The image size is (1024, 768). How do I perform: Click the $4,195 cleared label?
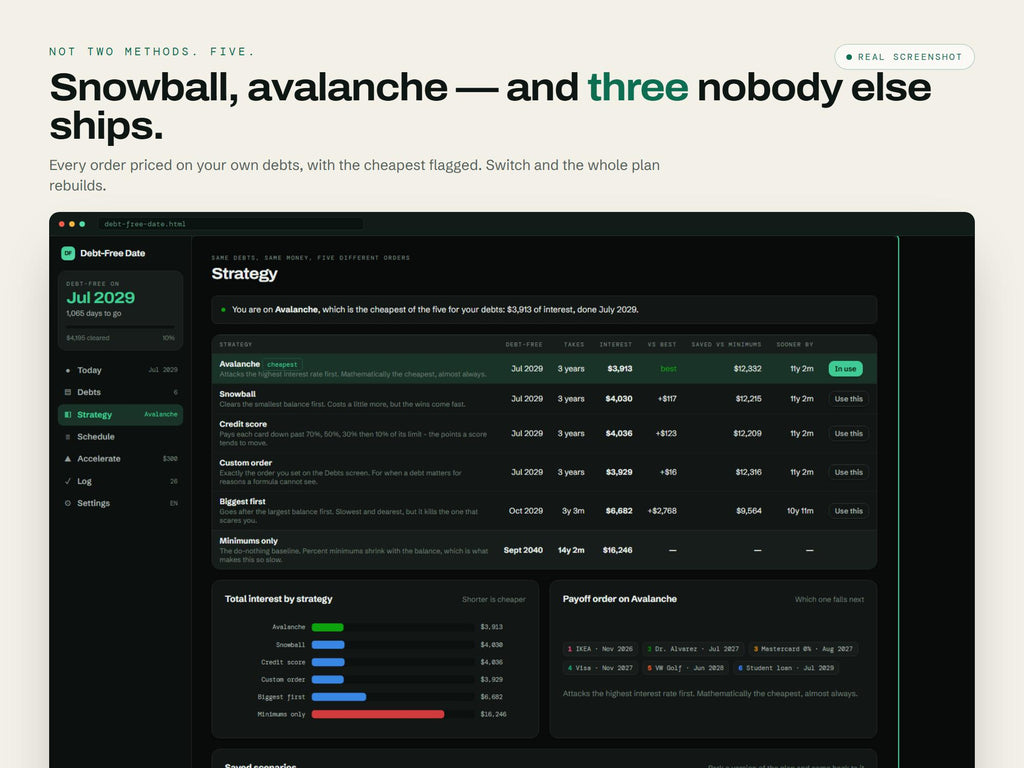click(88, 338)
